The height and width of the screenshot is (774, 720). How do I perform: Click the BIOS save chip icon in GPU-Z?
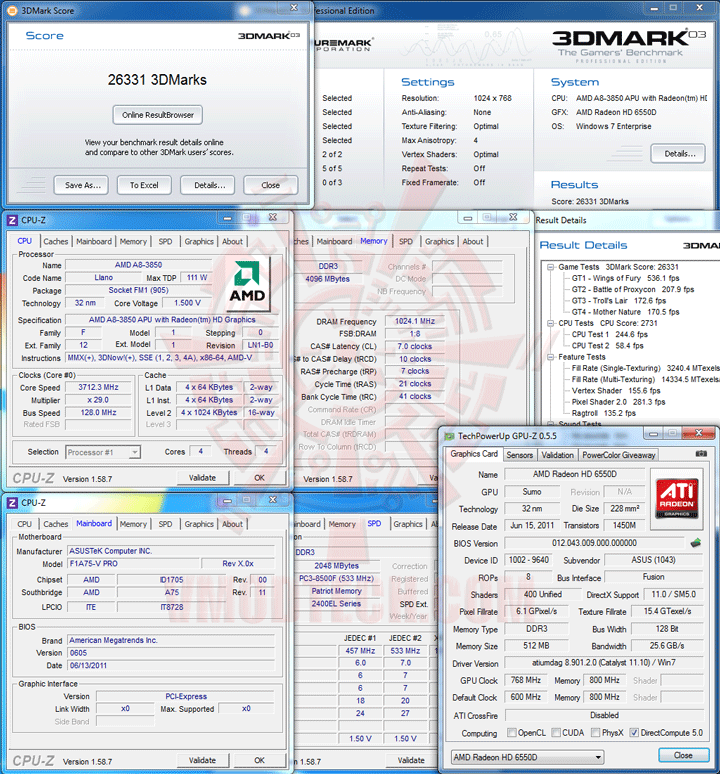[695, 543]
